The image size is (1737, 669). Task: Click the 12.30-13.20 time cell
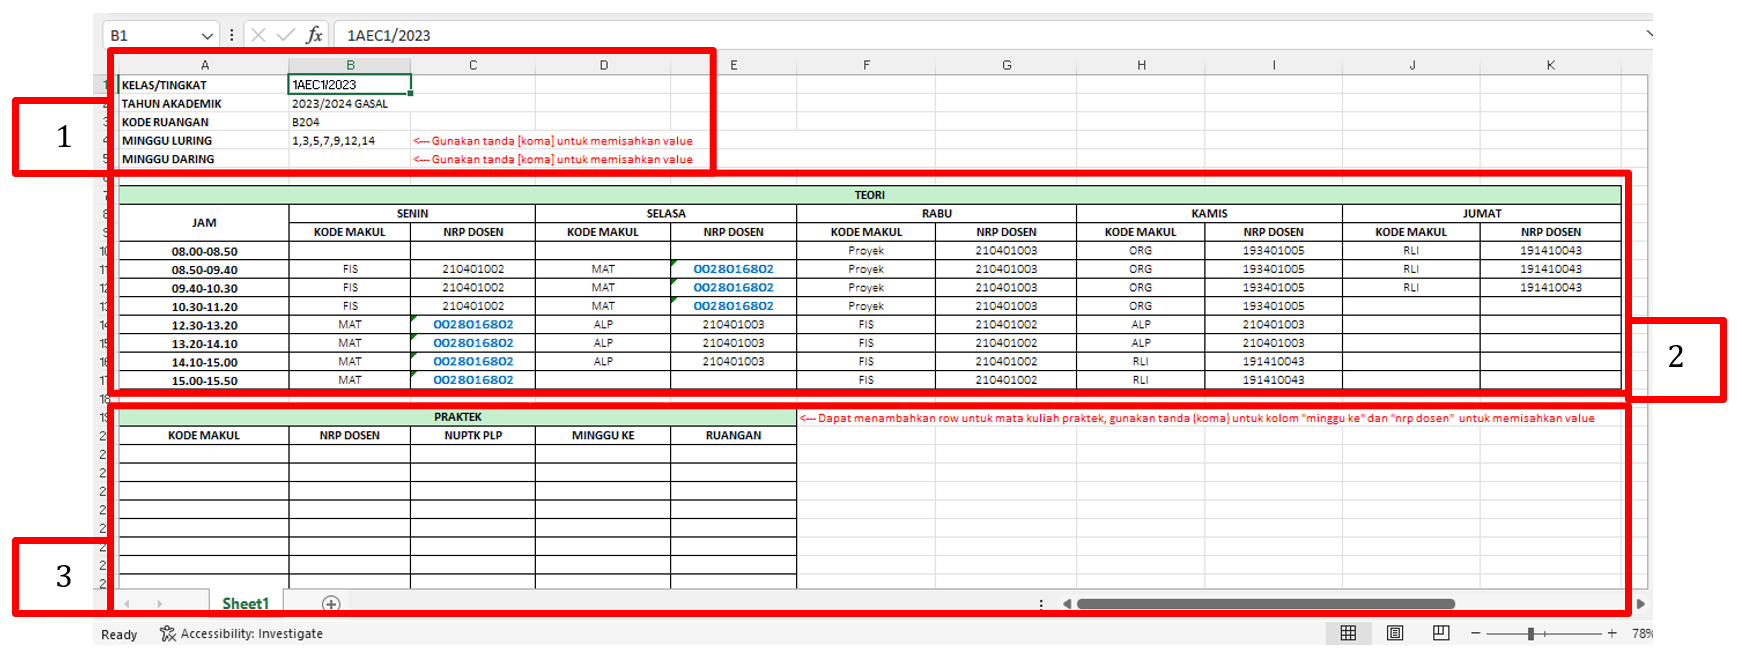coord(204,325)
